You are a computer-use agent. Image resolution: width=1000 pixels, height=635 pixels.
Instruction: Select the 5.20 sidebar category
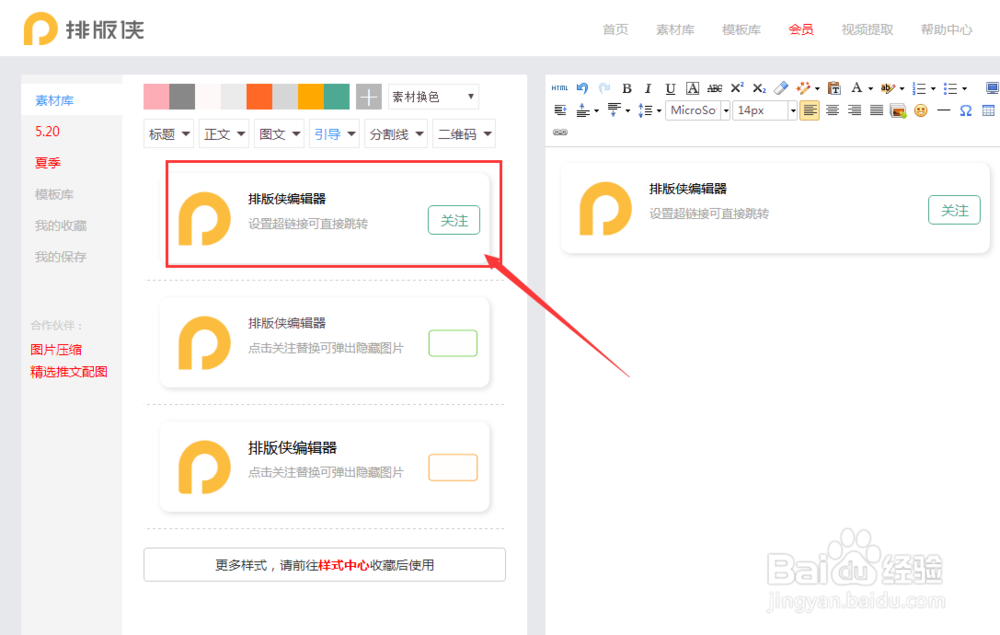click(x=47, y=131)
